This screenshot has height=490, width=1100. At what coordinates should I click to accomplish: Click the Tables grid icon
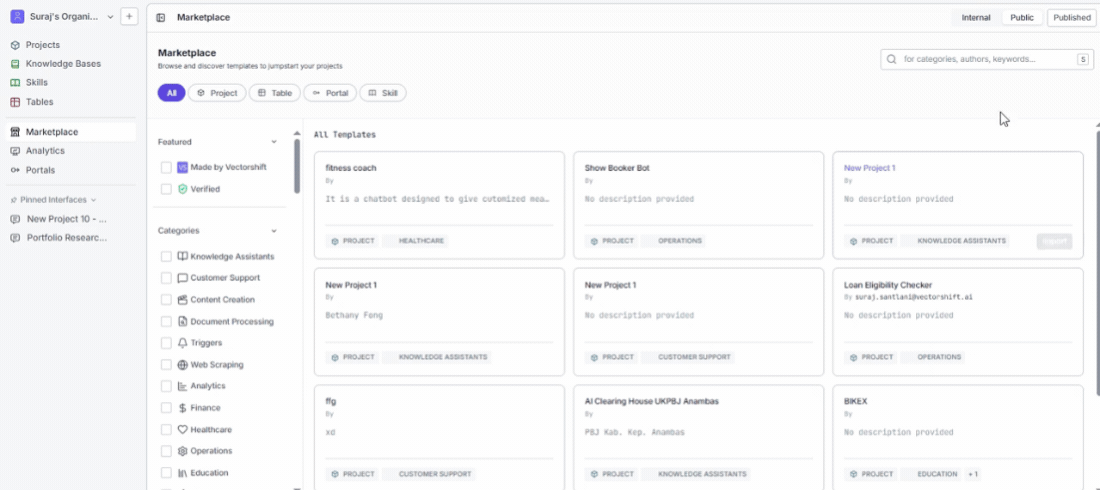[15, 102]
